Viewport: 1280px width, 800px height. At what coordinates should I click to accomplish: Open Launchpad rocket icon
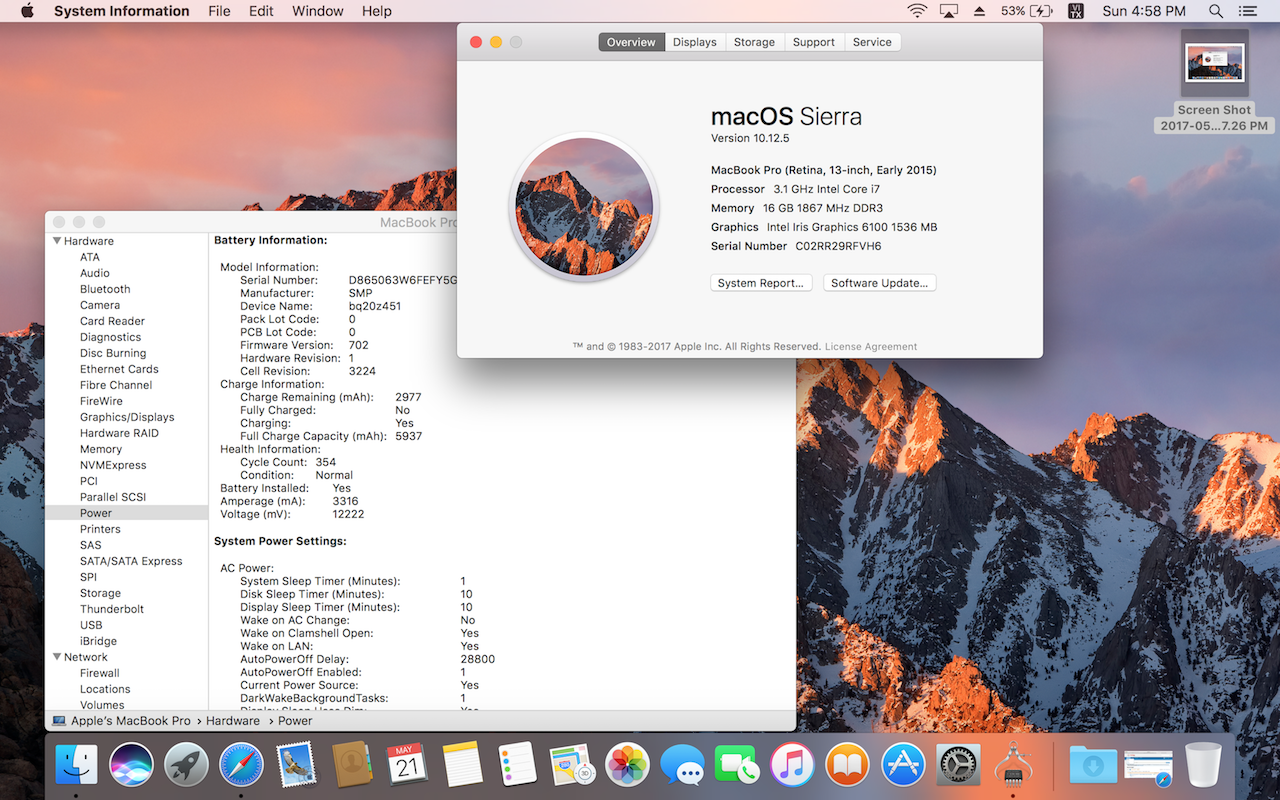point(186,765)
